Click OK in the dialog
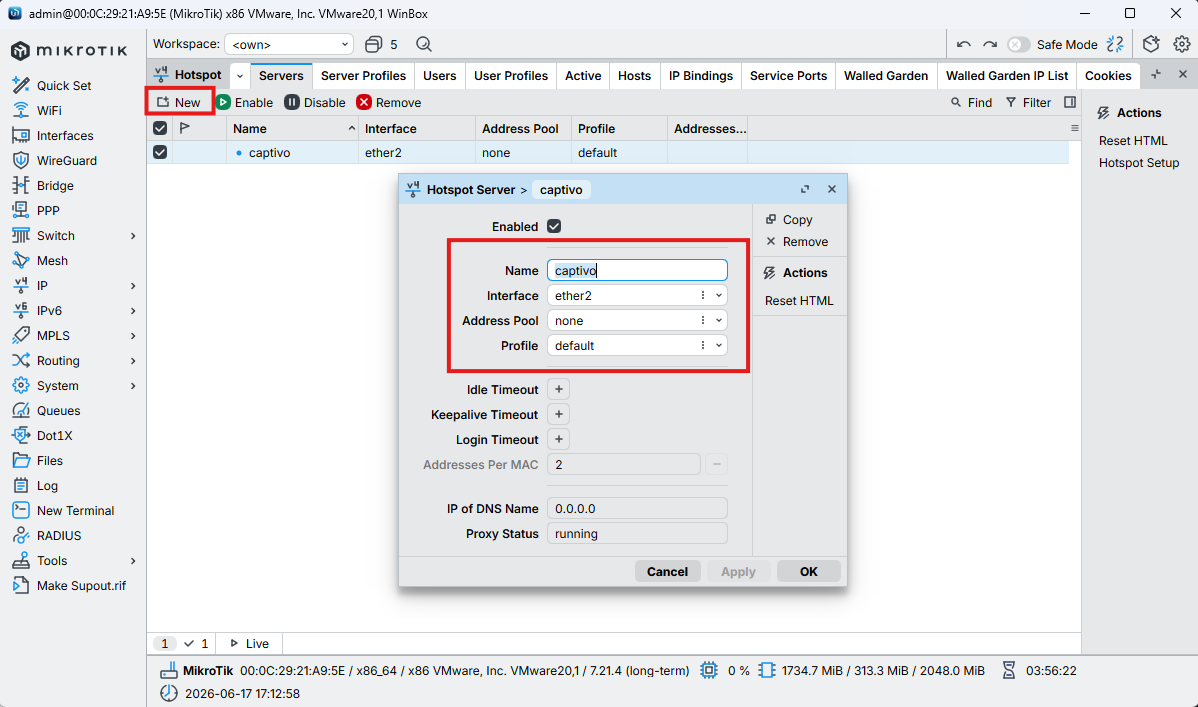 (808, 572)
